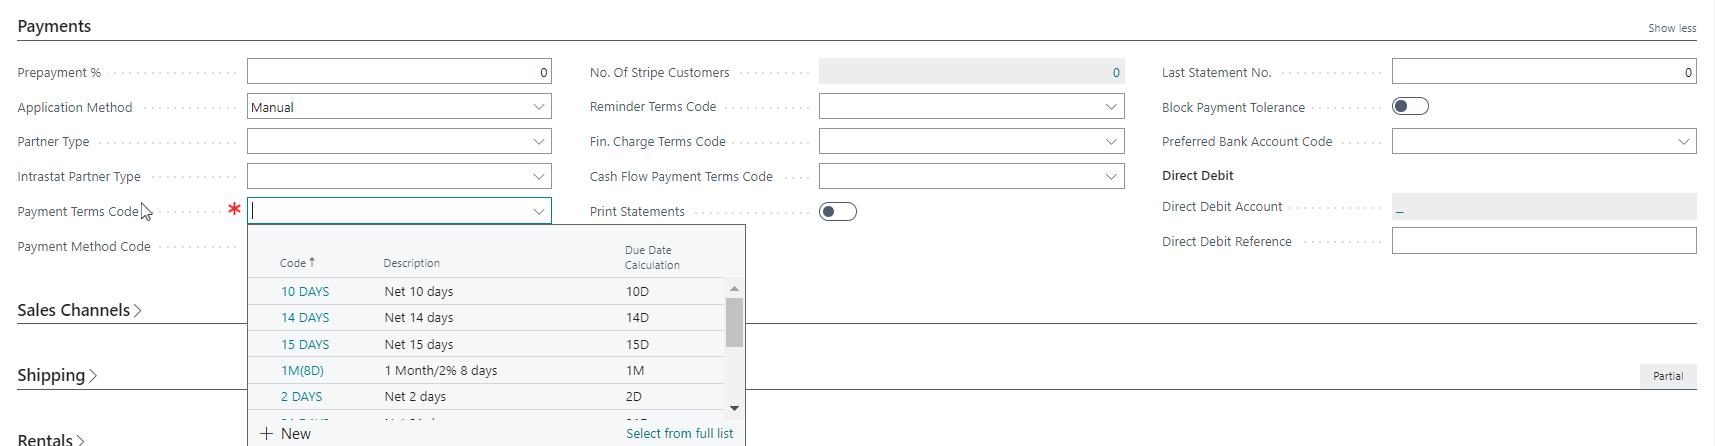1715x446 pixels.
Task: Click the plus New icon in dropdown
Action: tap(267, 433)
